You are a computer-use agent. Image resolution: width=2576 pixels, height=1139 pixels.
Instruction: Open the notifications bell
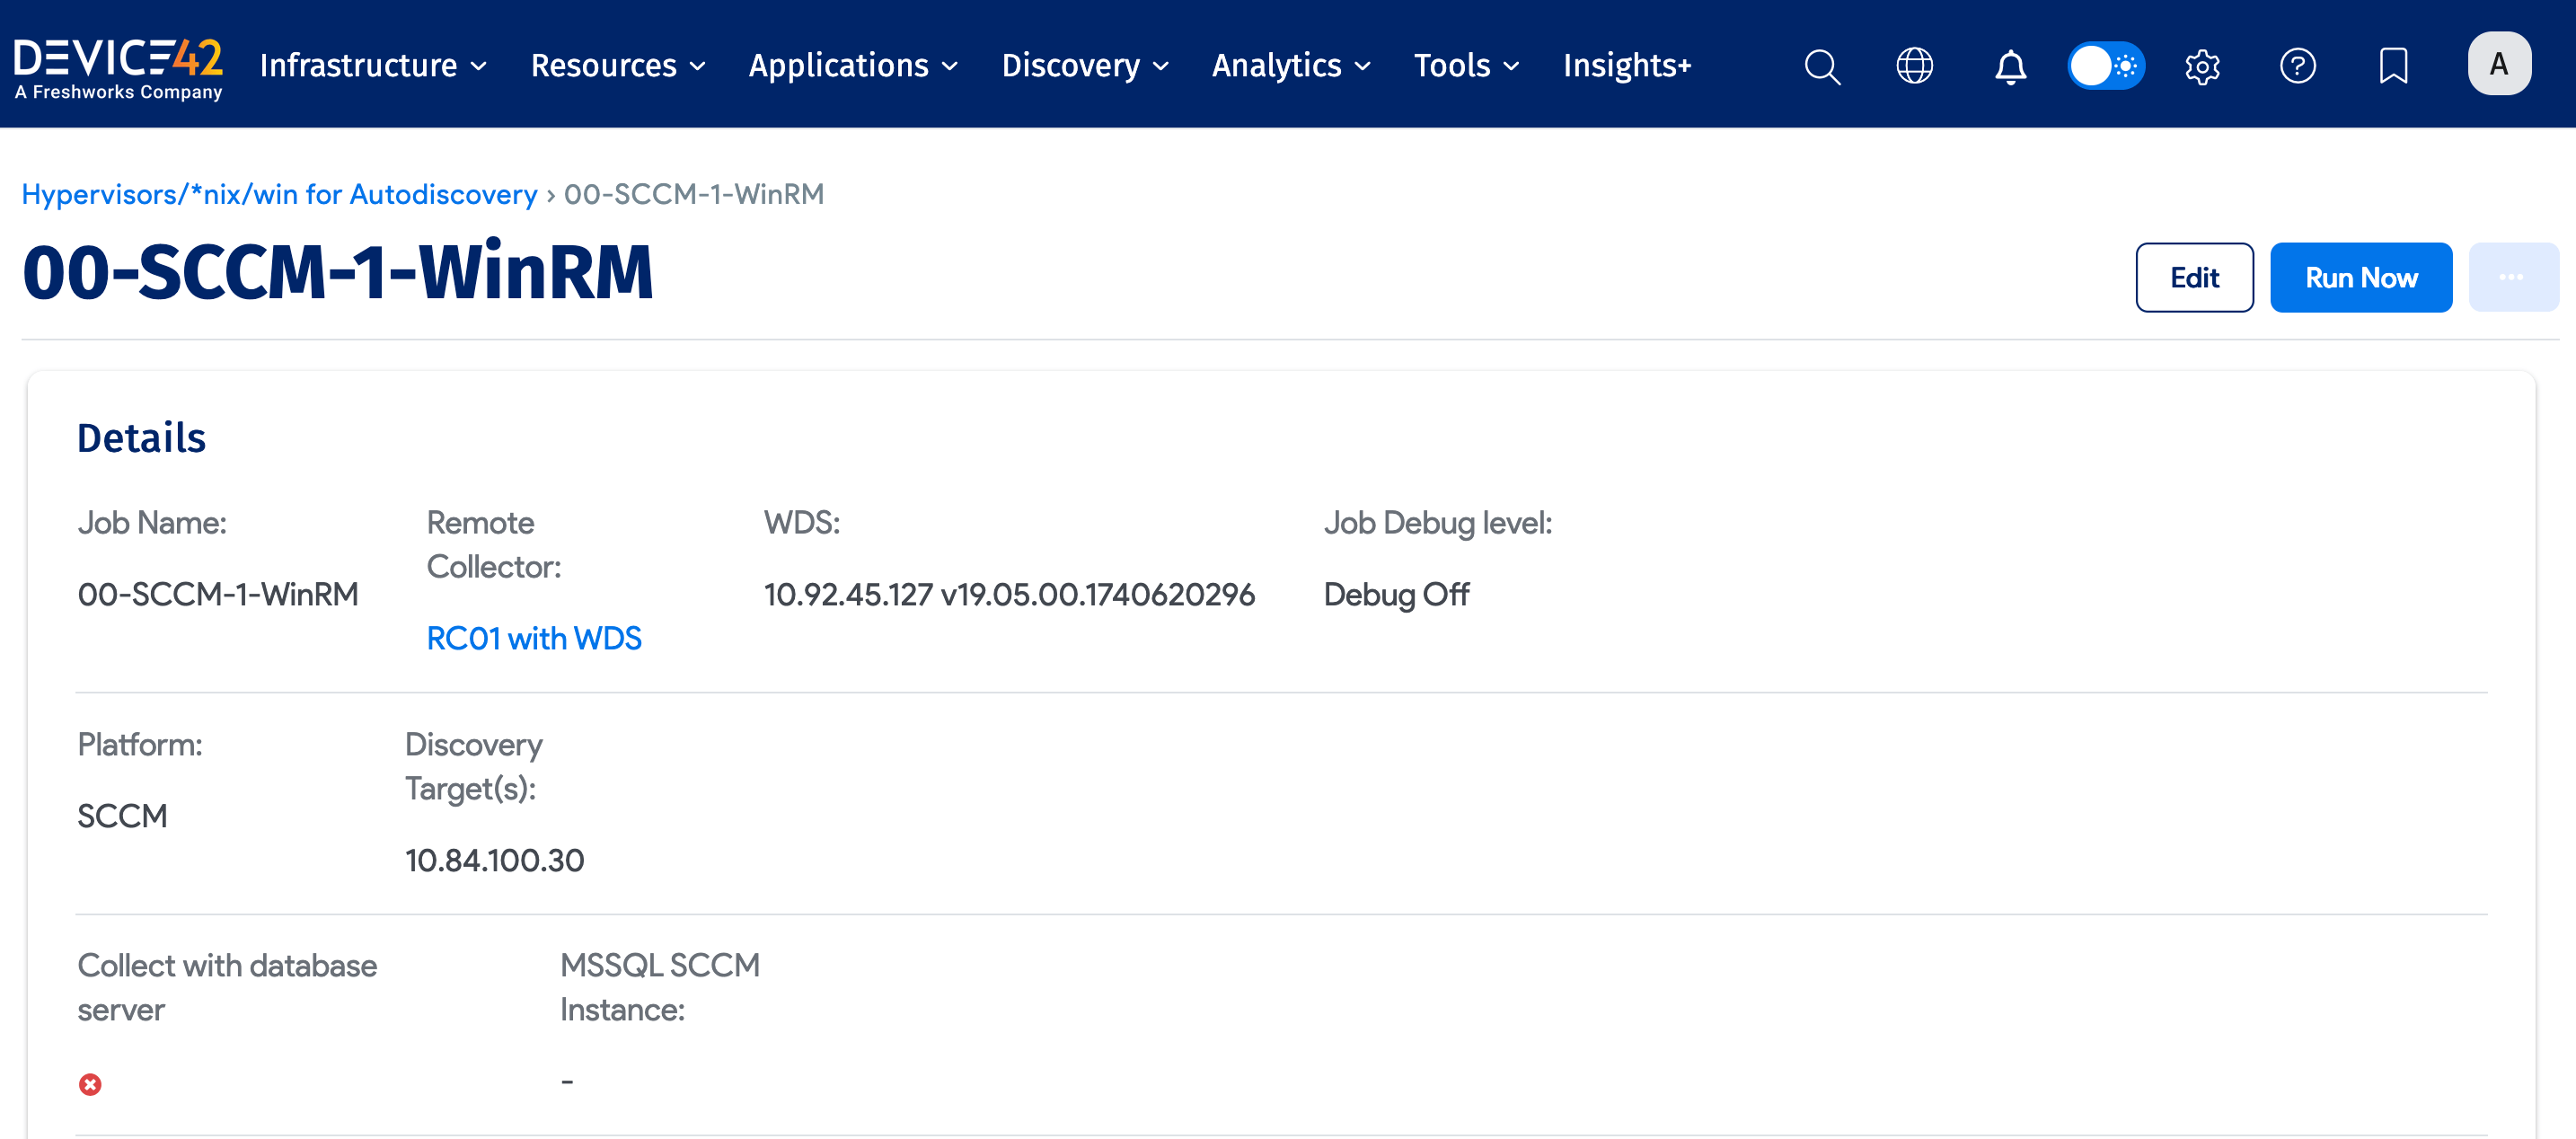click(x=2010, y=66)
